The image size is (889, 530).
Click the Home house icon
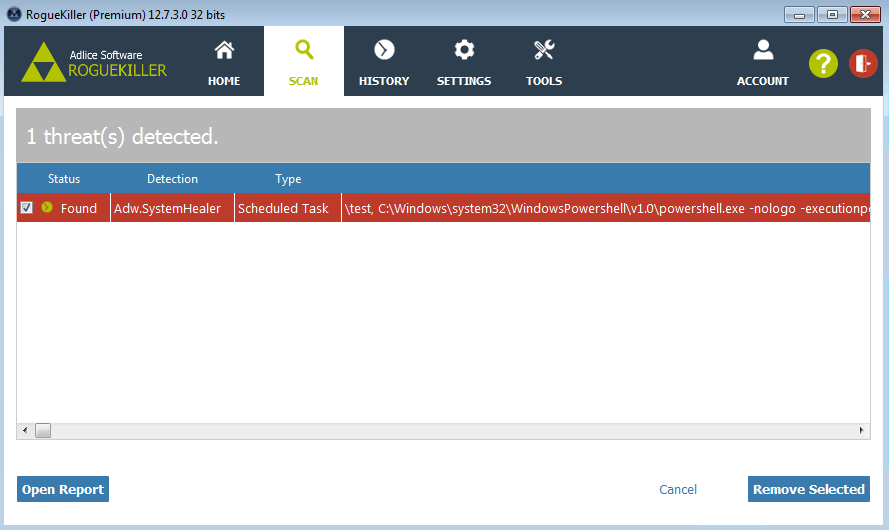[x=224, y=50]
